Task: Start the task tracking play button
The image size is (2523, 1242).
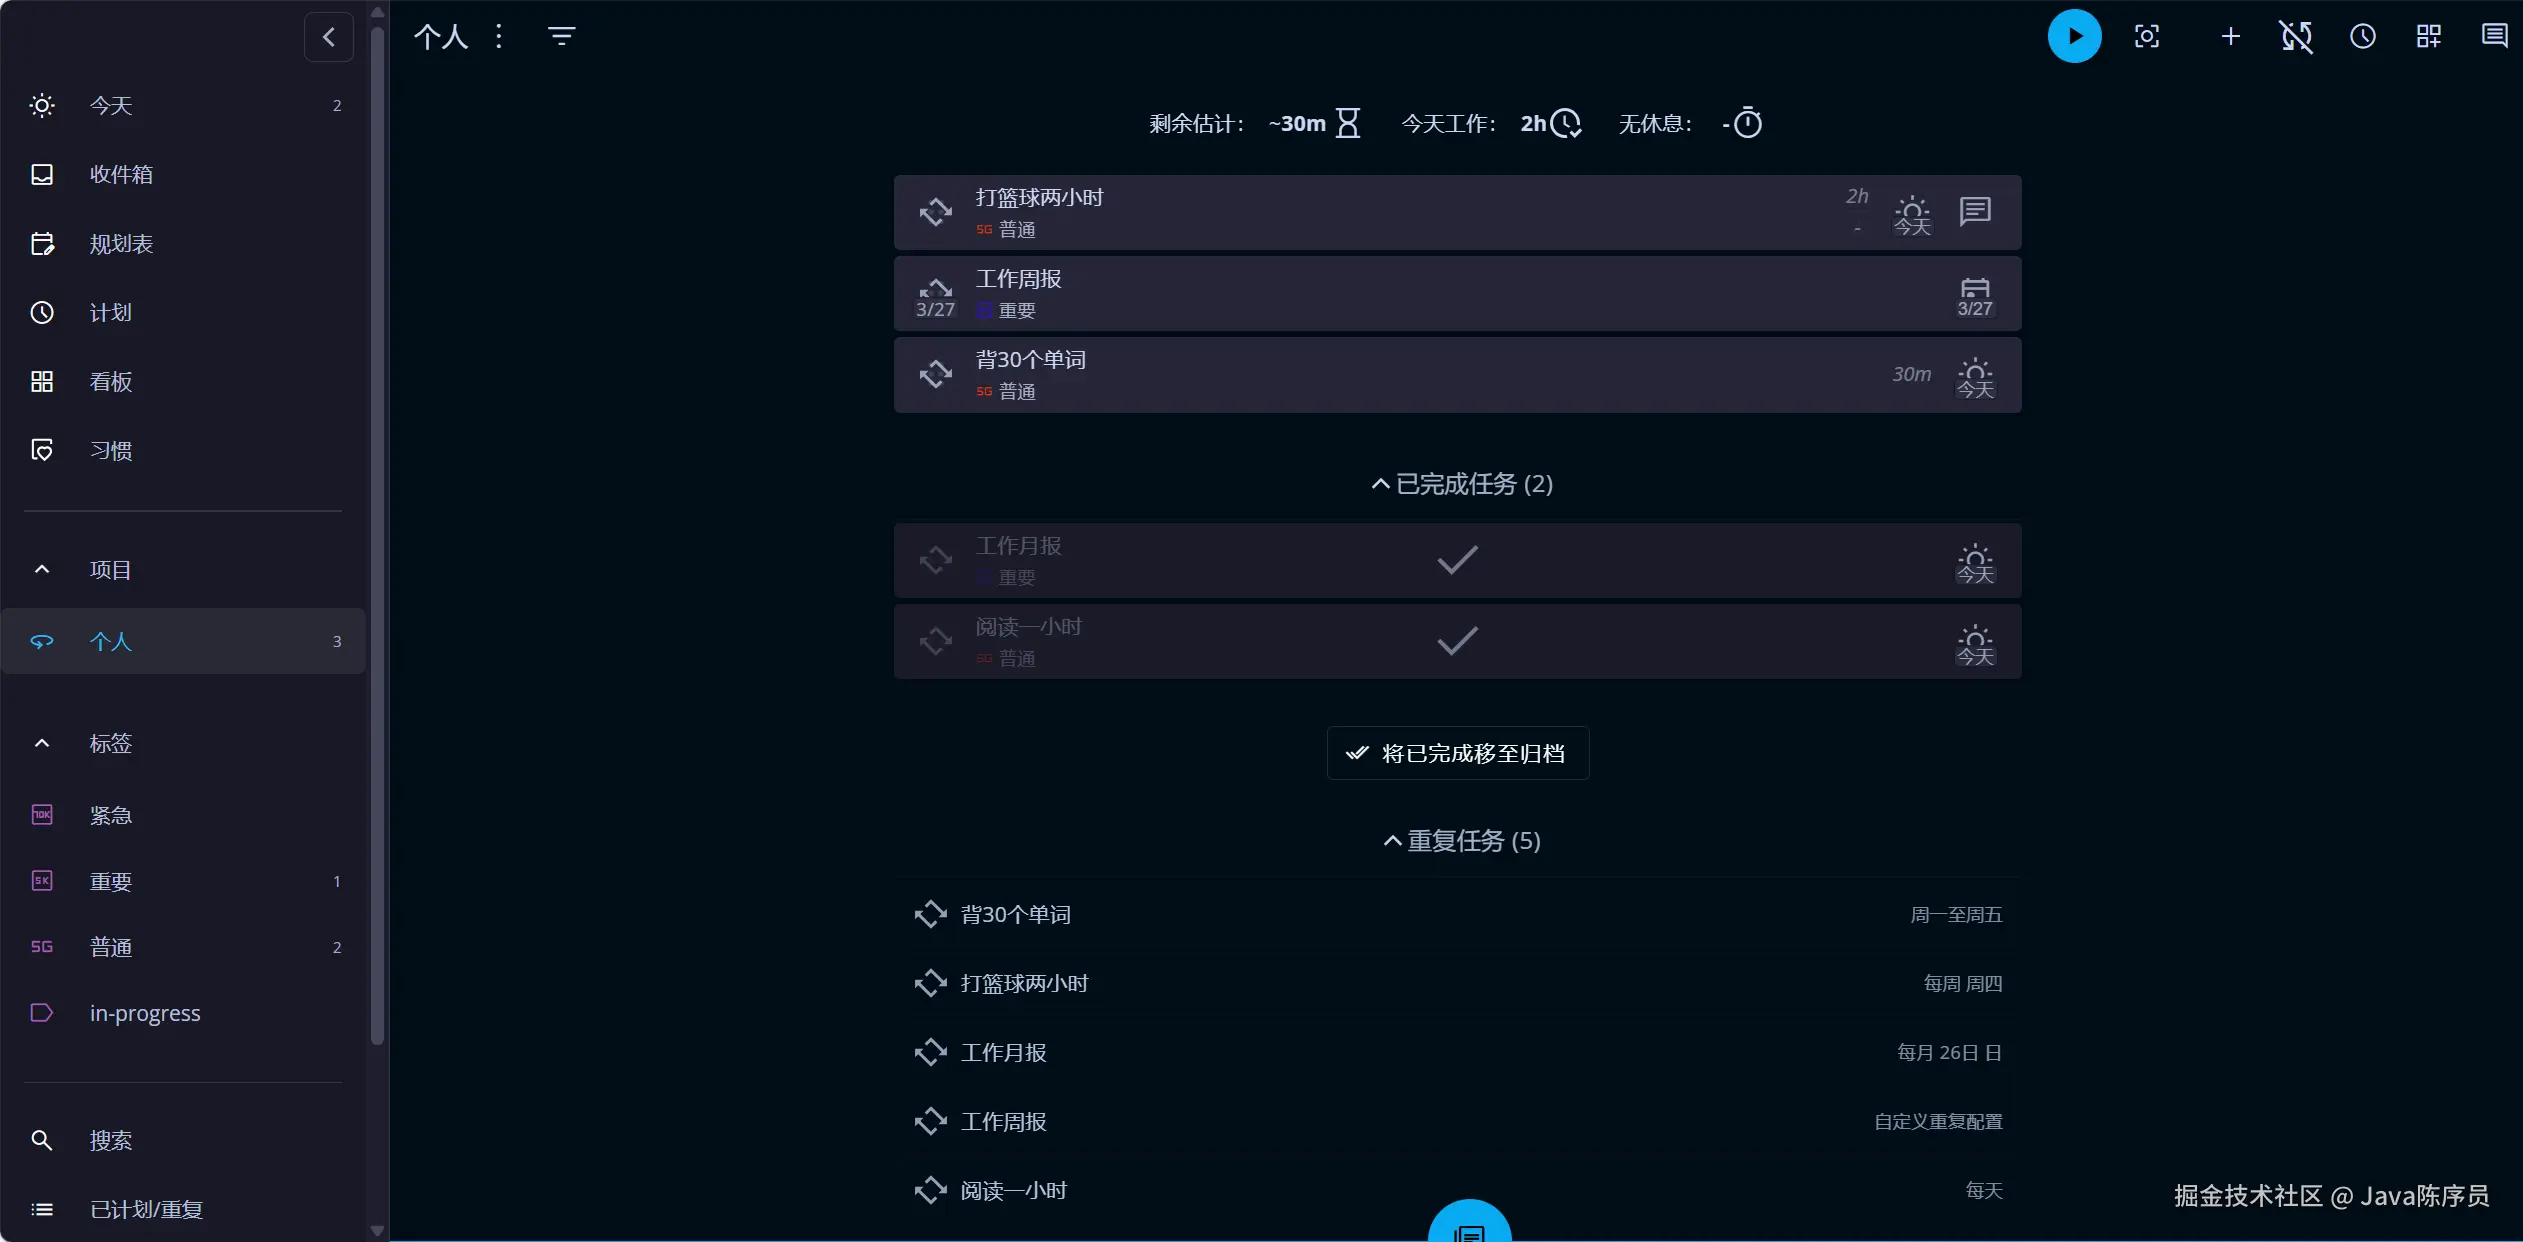Action: coord(2074,37)
